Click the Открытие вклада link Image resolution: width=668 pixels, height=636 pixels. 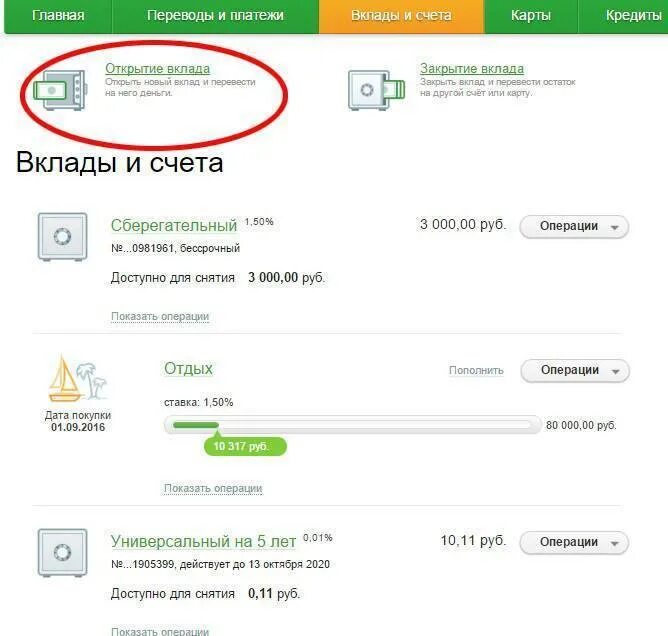(x=158, y=69)
